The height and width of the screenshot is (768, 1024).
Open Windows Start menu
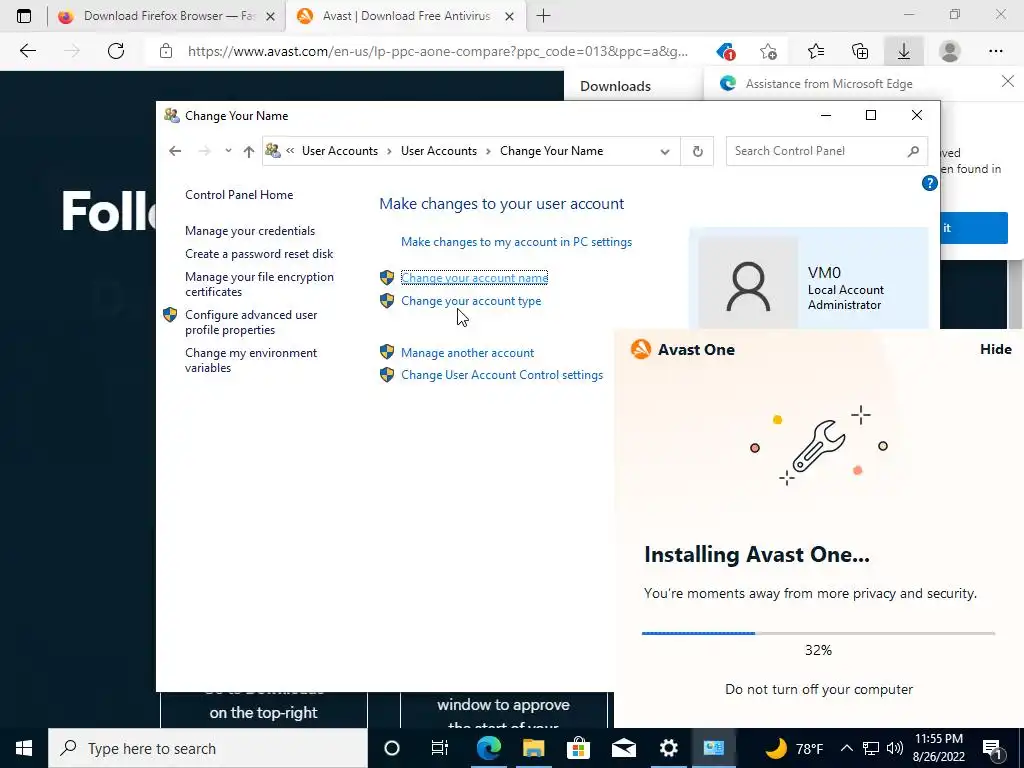24,748
